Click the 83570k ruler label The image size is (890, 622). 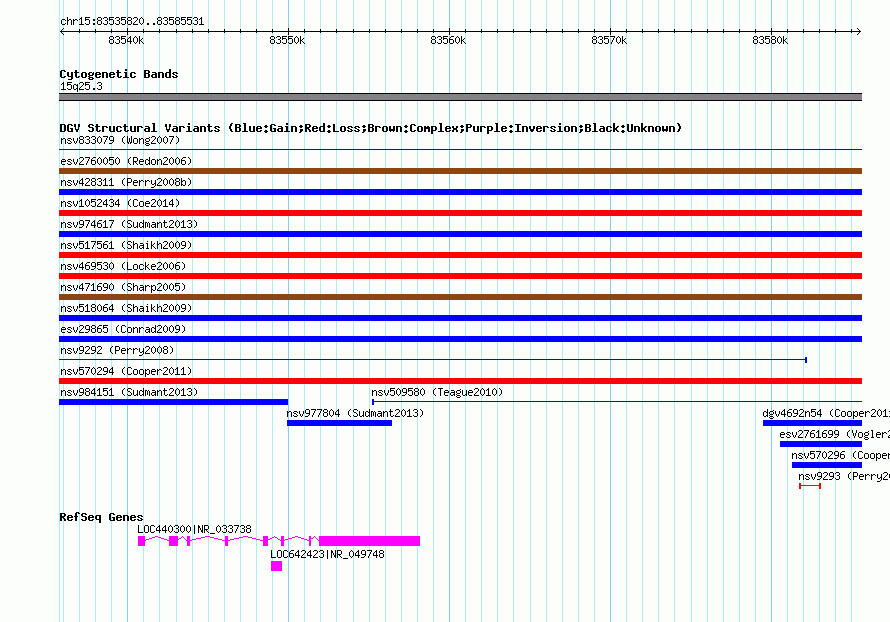(609, 40)
